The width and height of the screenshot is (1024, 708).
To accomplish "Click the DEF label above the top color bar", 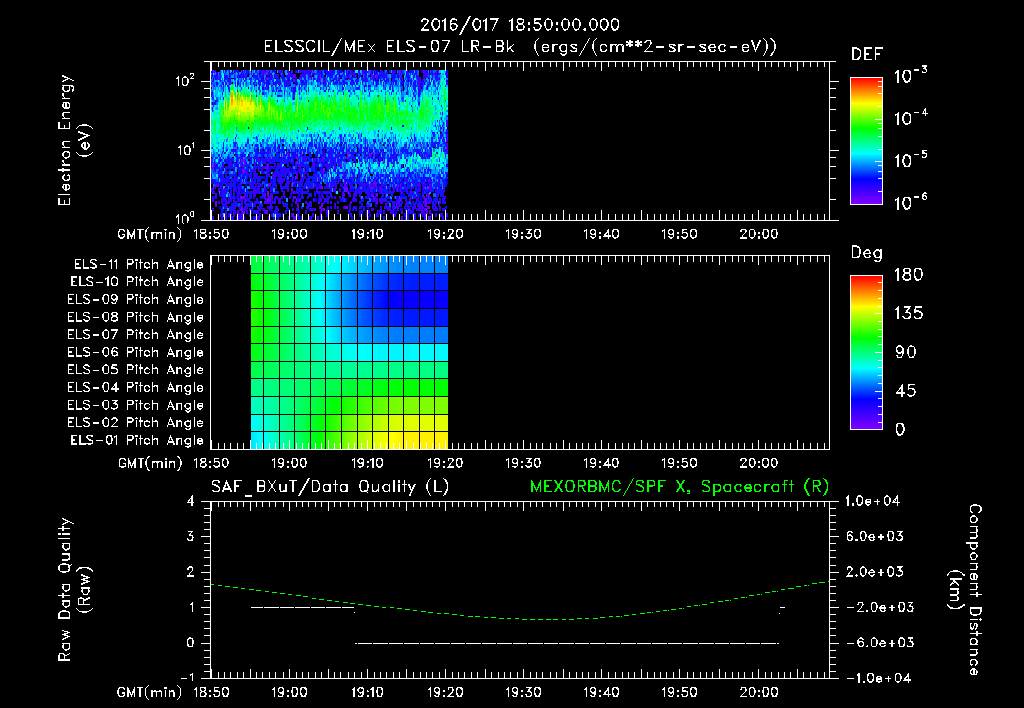I will pos(867,55).
